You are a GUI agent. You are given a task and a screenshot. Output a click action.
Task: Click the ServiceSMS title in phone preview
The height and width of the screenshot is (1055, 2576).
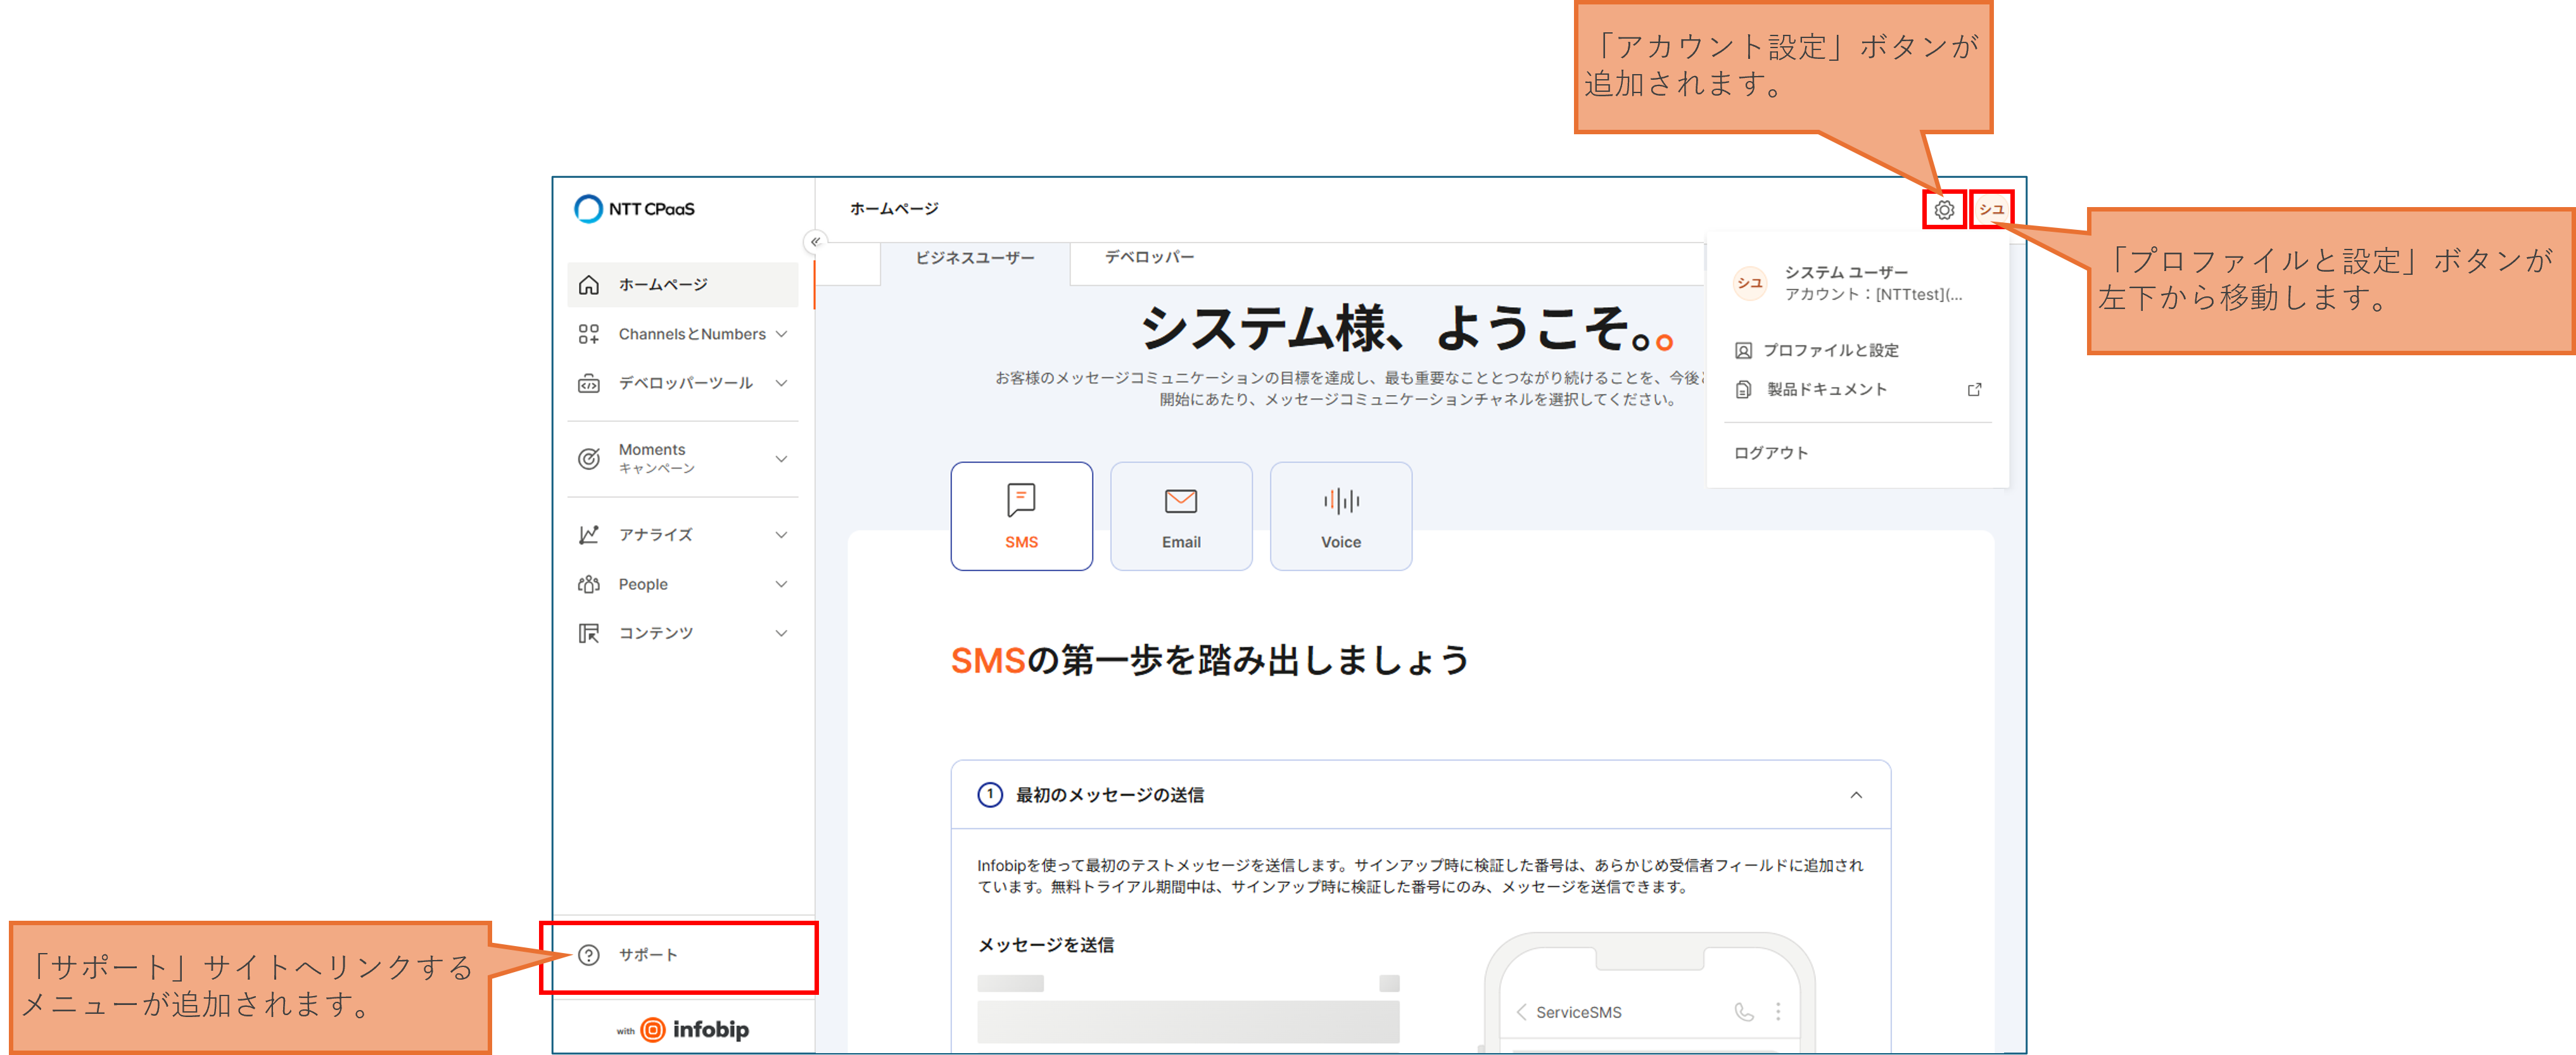point(1578,1012)
